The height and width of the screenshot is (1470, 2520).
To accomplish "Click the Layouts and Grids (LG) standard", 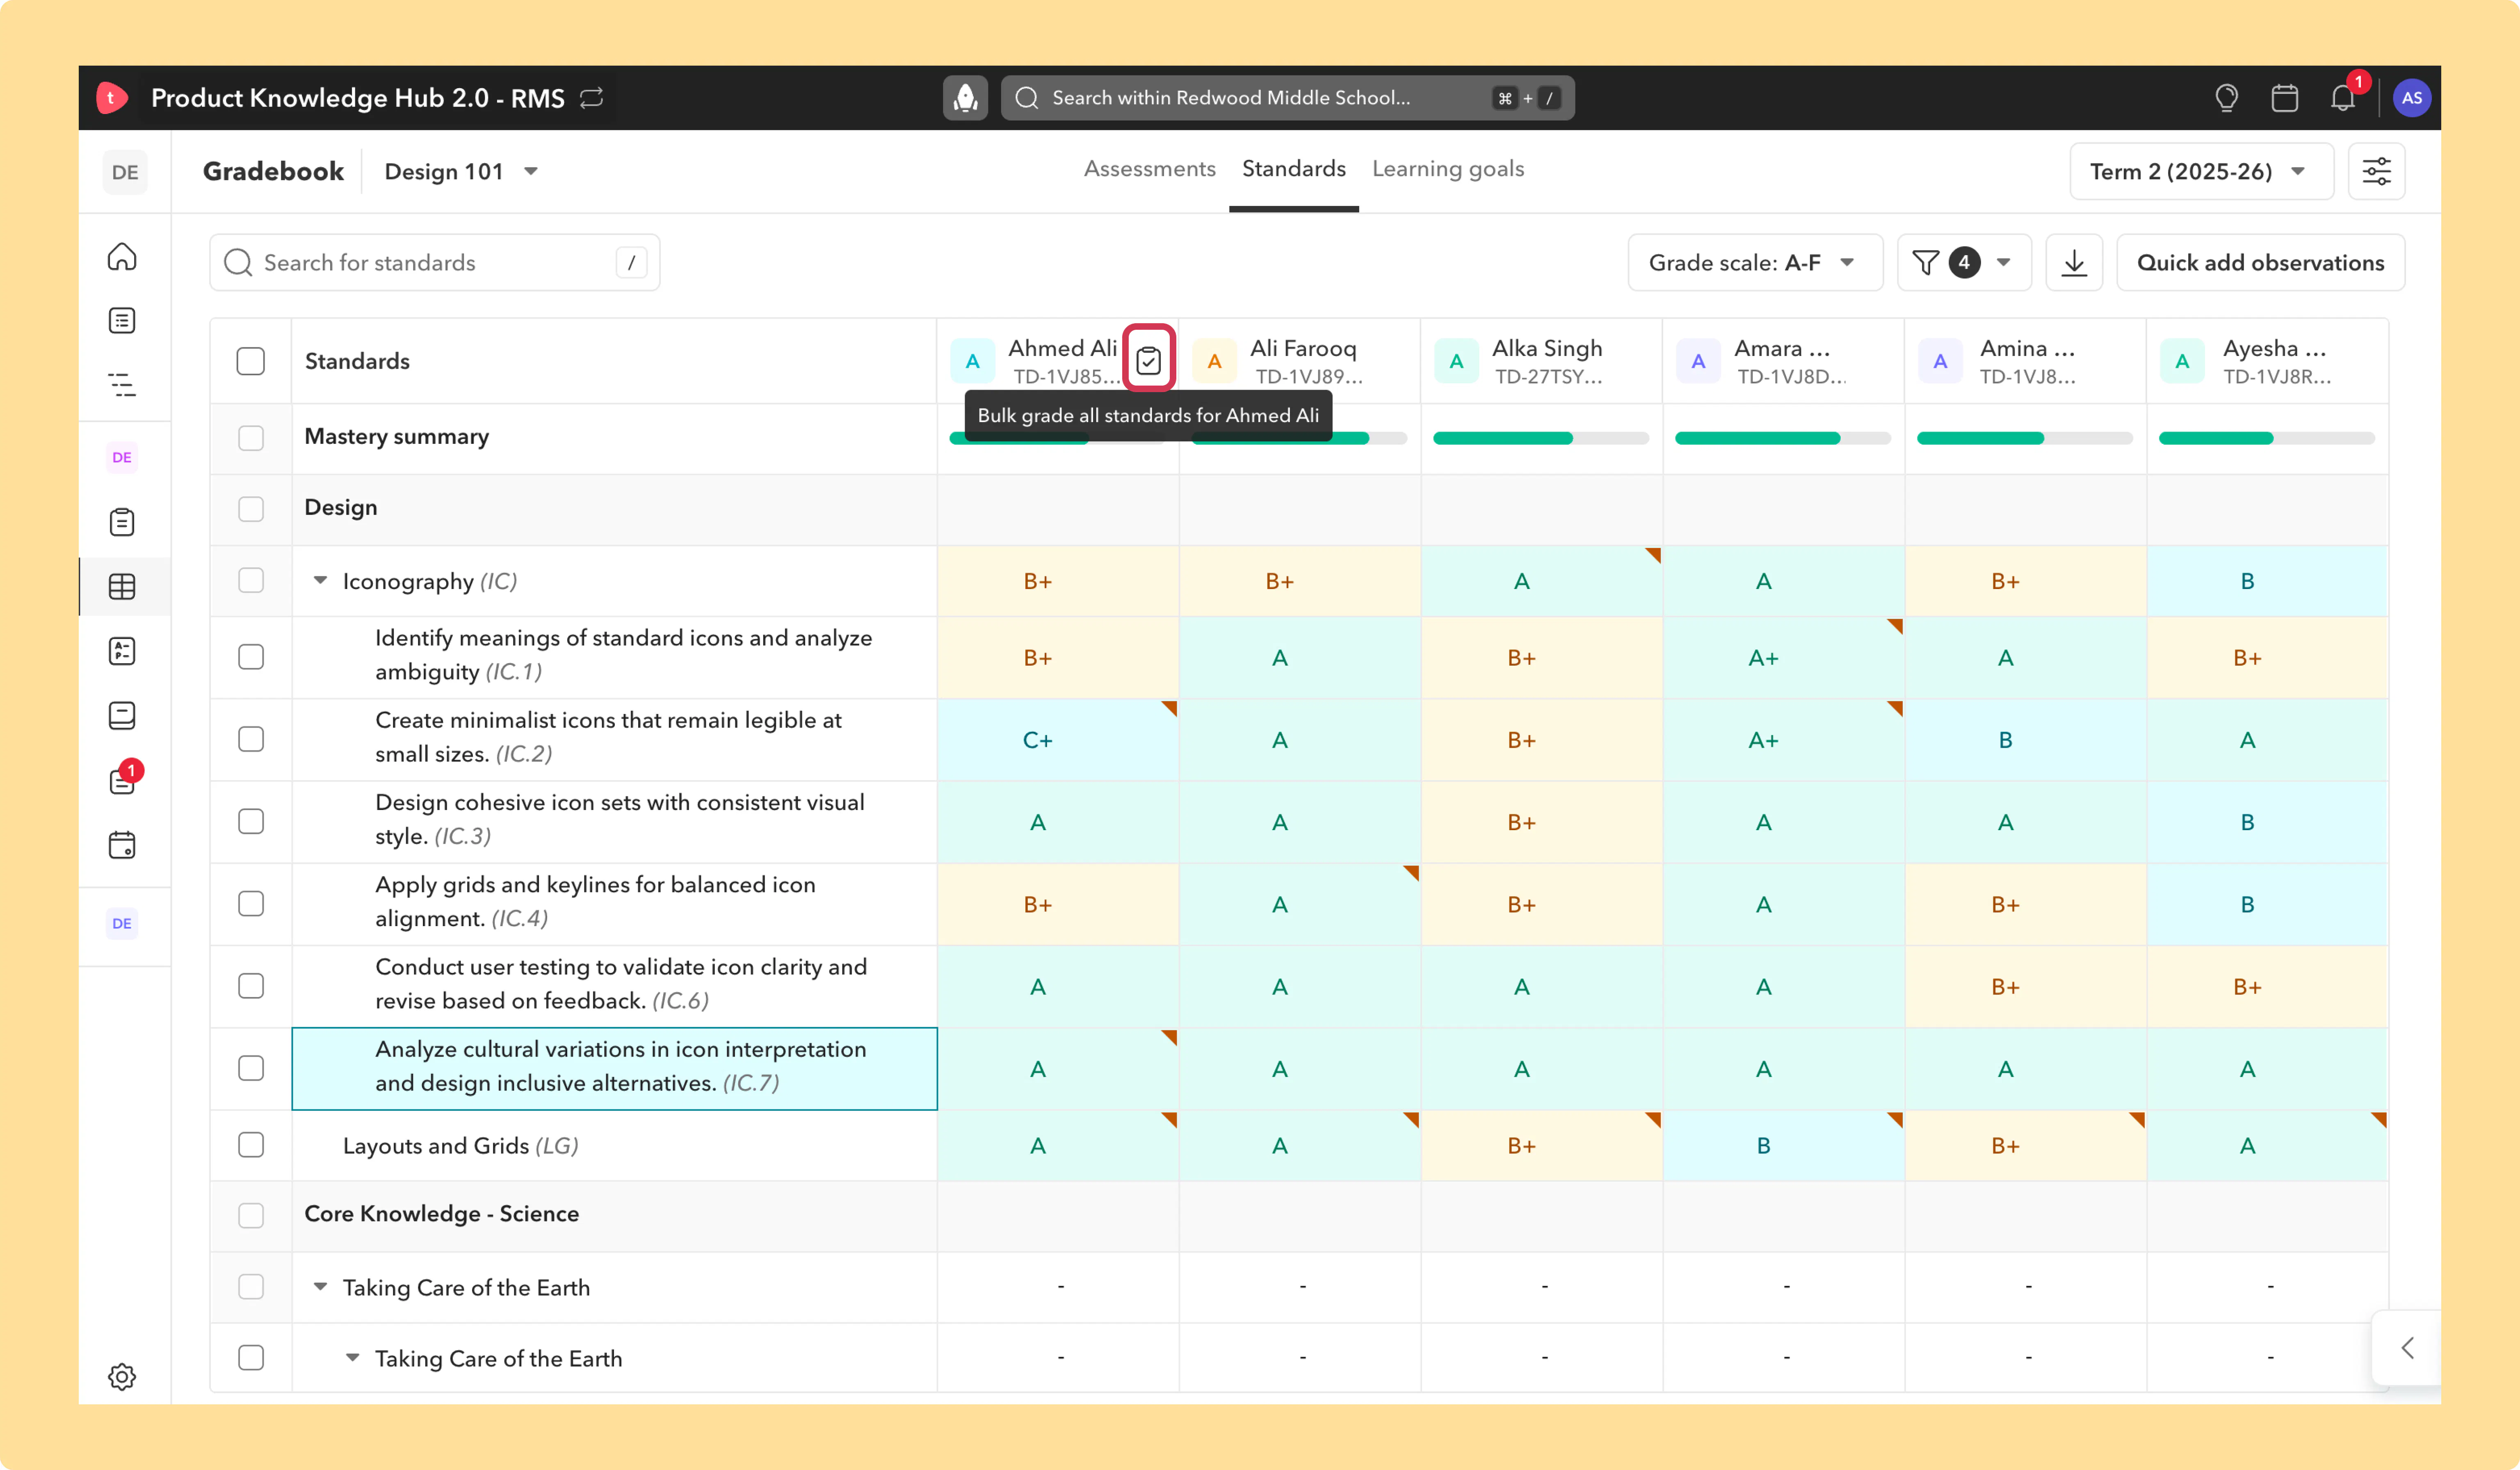I will (460, 1145).
